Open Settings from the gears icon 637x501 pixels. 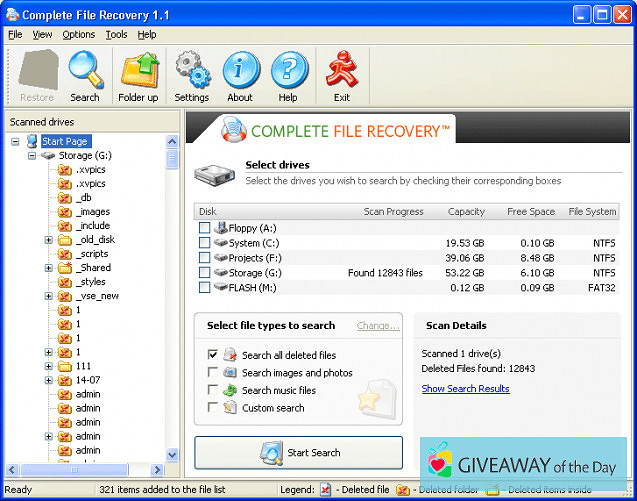[x=191, y=70]
